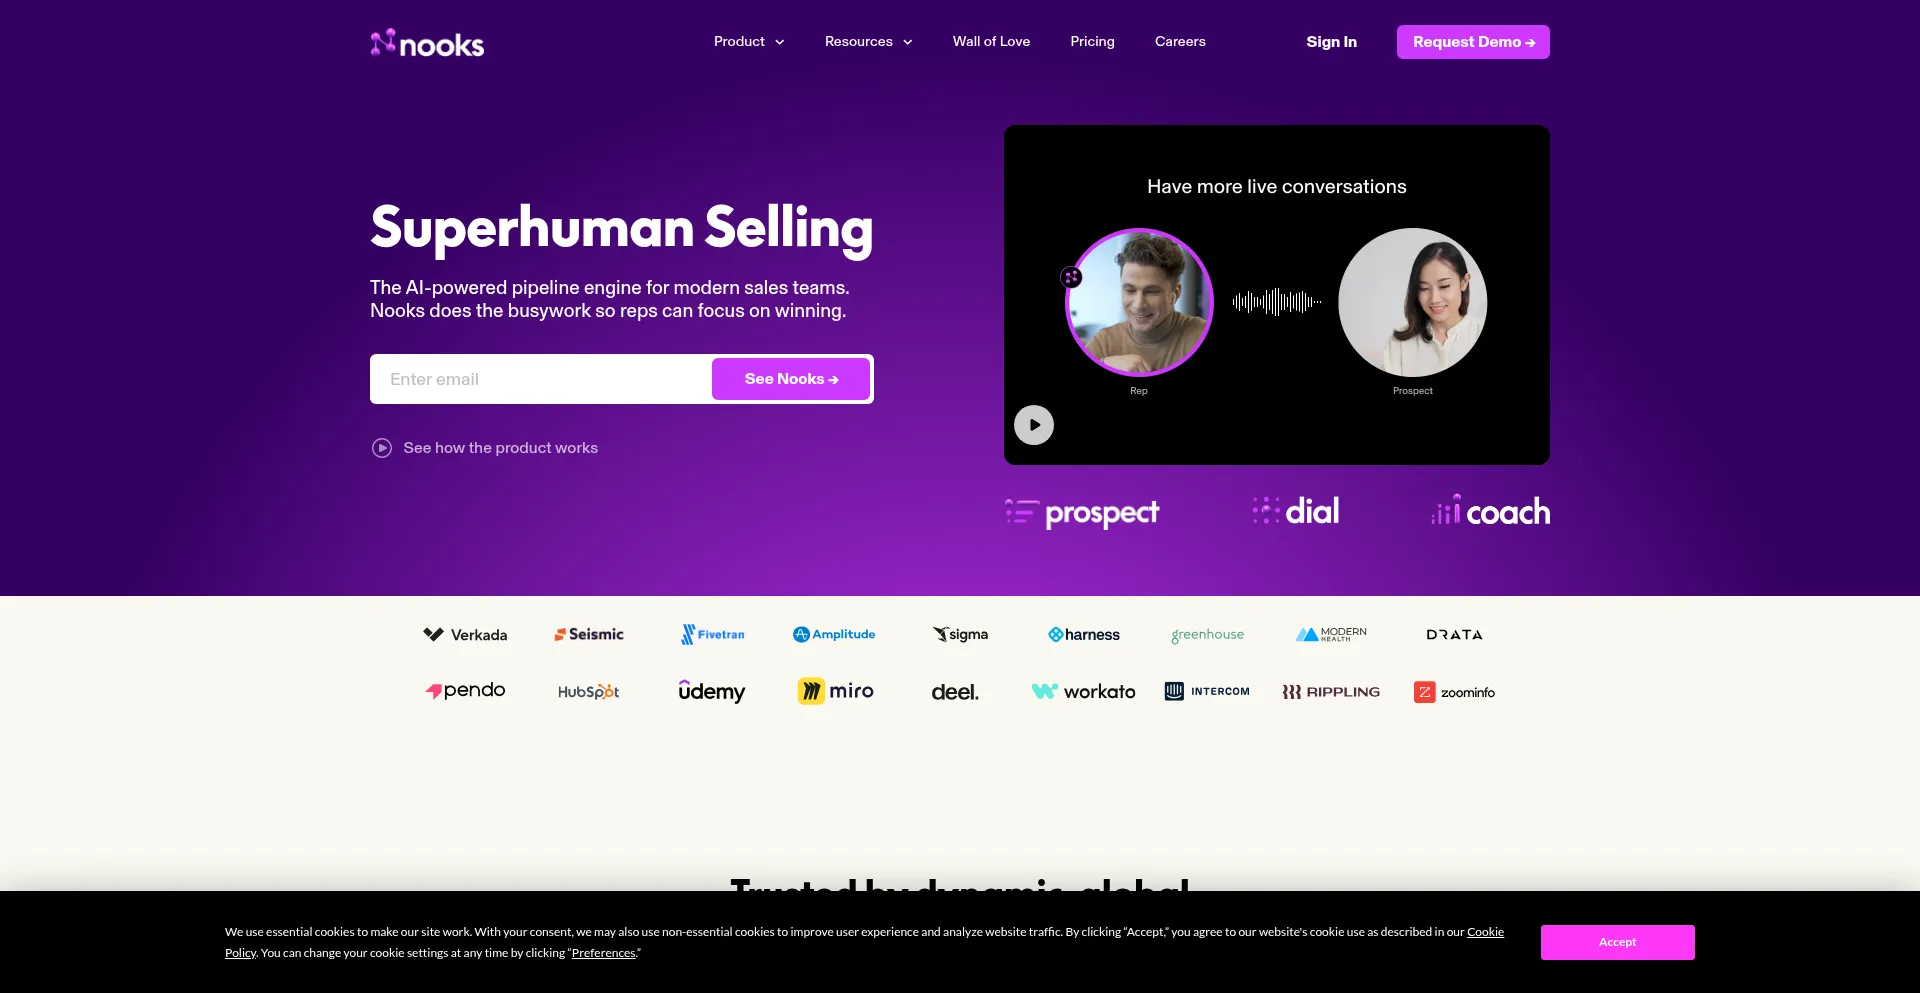This screenshot has height=993, width=1920.
Task: Click the Prospect avatar photo
Action: [1413, 302]
